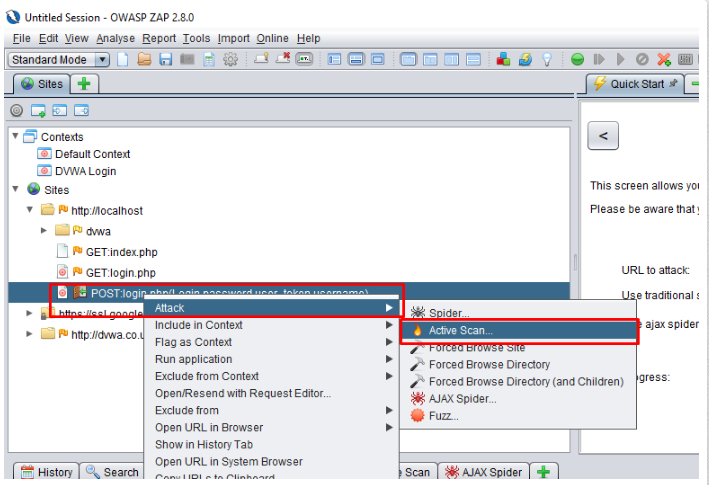Add a new tab beside the Sites tab

click(x=84, y=84)
